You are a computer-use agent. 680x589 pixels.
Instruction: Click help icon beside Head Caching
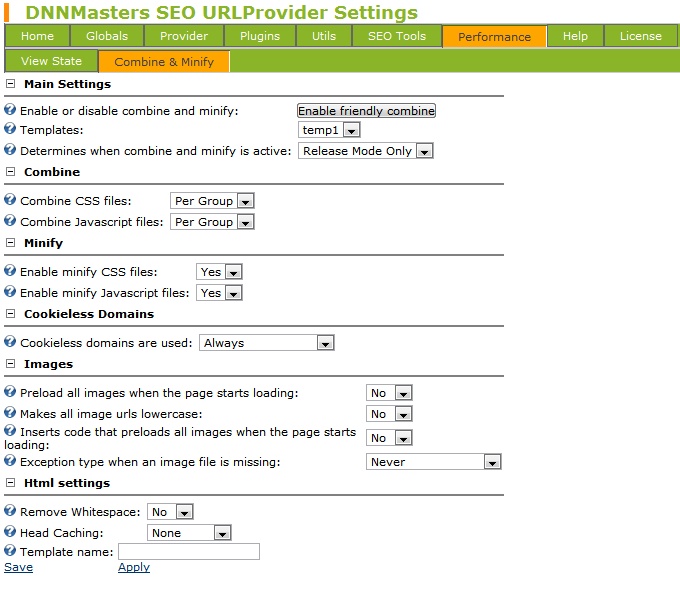pos(10,531)
